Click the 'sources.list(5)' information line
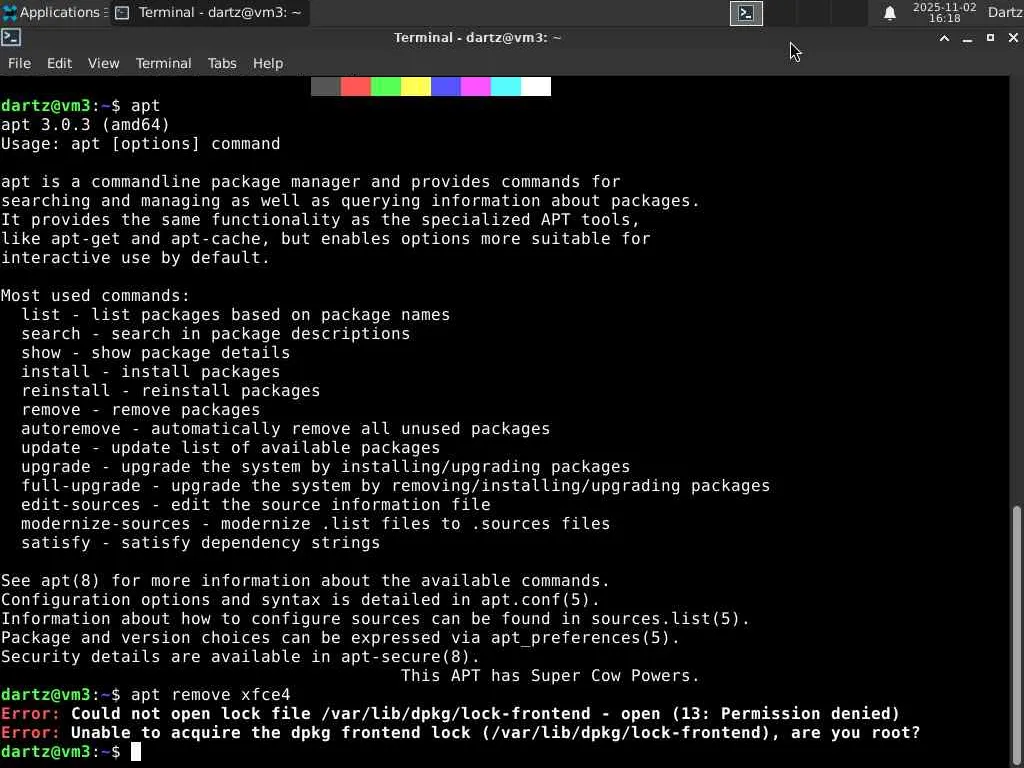1024x768 pixels. pyautogui.click(x=376, y=618)
